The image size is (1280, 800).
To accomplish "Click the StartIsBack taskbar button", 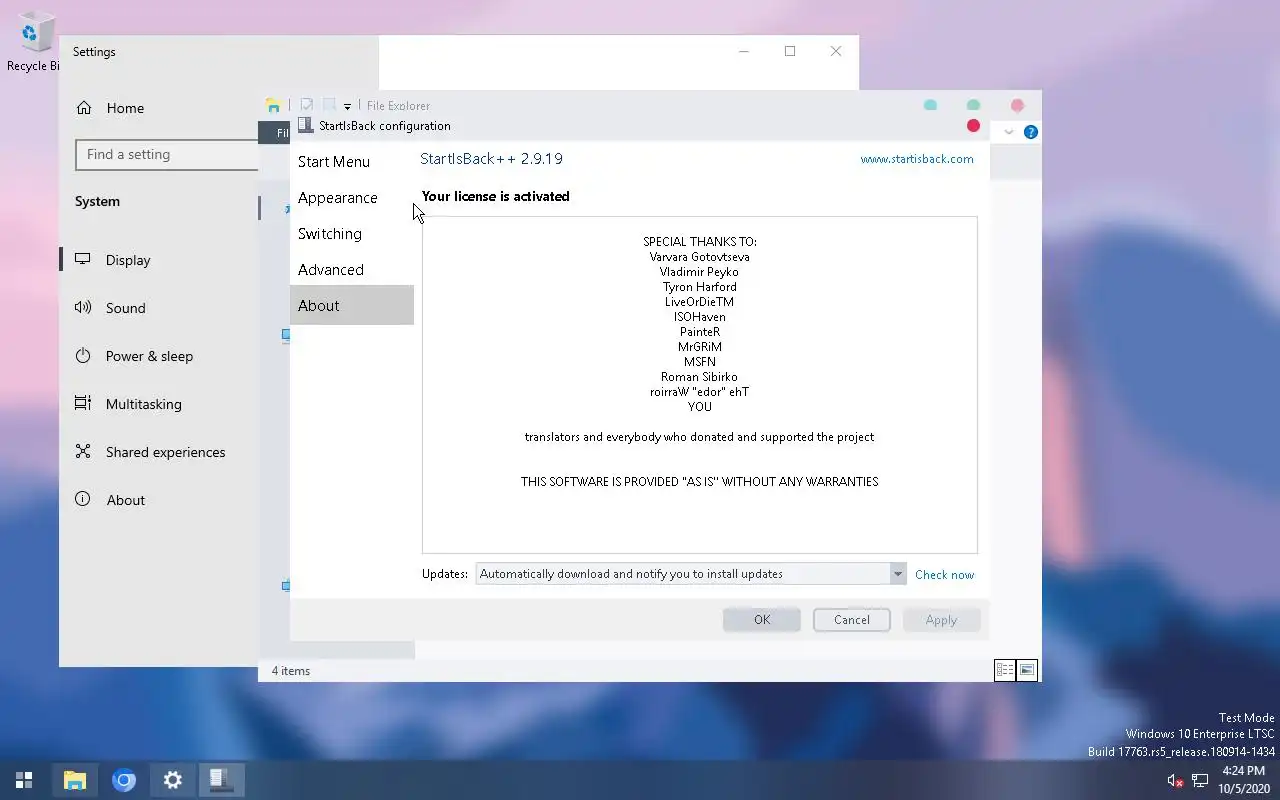I will 222,780.
